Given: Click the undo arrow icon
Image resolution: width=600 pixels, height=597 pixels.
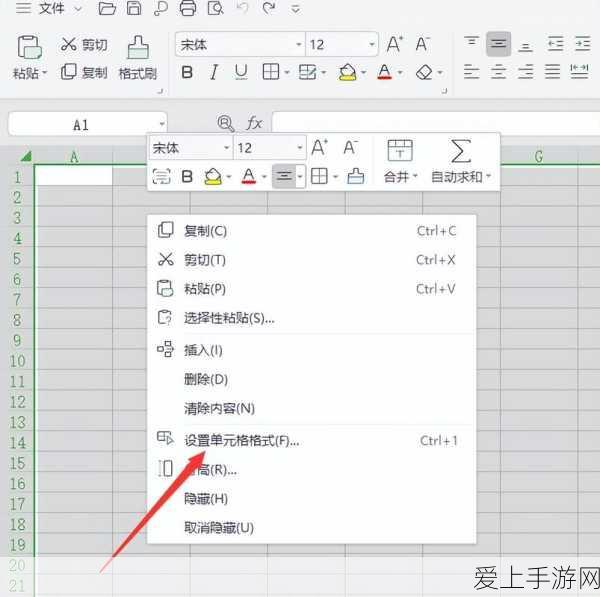Looking at the screenshot, I should point(243,8).
